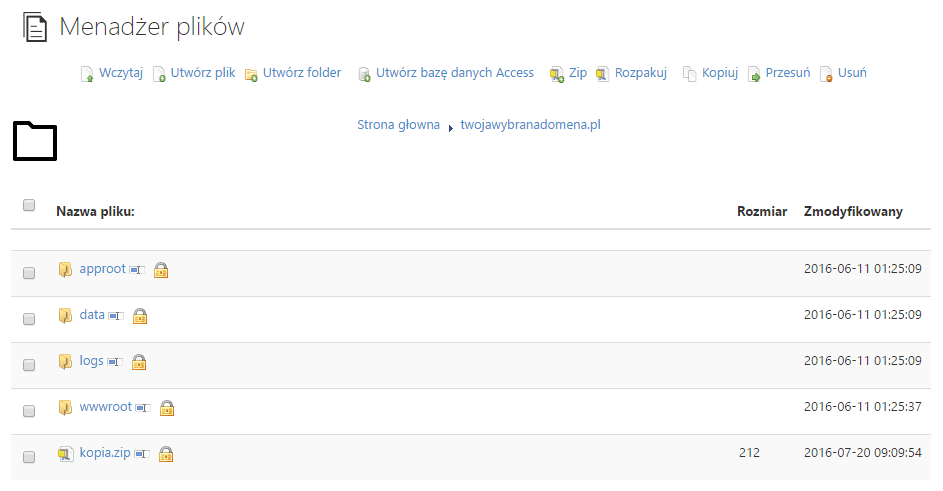This screenshot has width=943, height=491.
Task: Click the lock icon for wwwroot folder
Action: [x=167, y=408]
